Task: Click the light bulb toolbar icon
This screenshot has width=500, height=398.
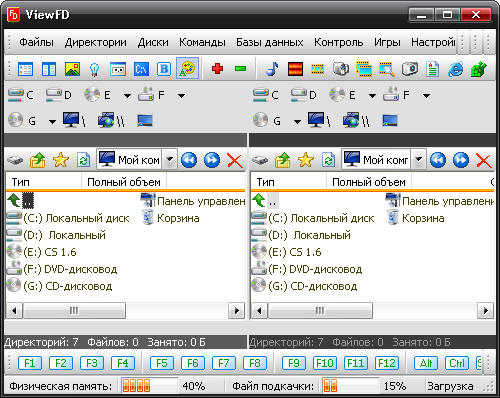Action: coord(95,69)
